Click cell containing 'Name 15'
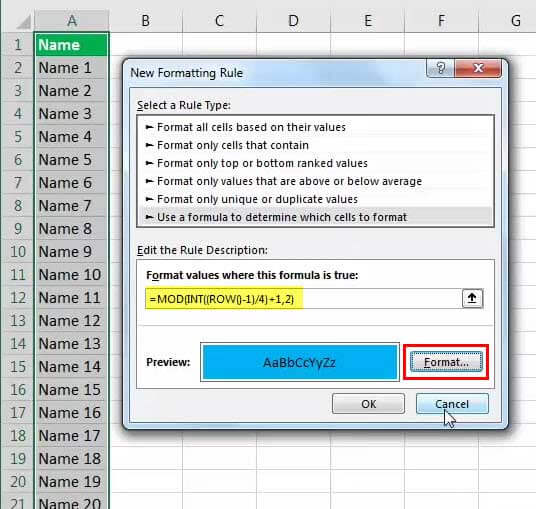 (x=72, y=389)
